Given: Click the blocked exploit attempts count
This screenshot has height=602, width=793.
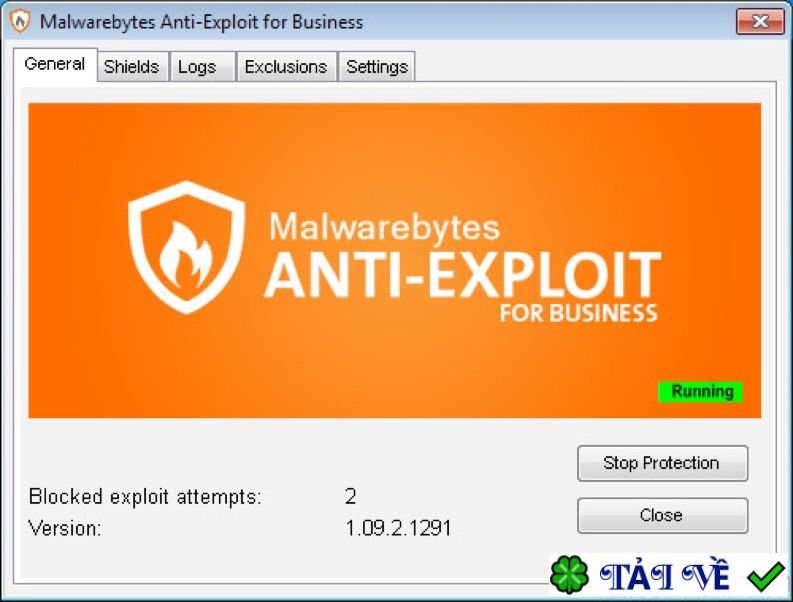Looking at the screenshot, I should point(350,496).
